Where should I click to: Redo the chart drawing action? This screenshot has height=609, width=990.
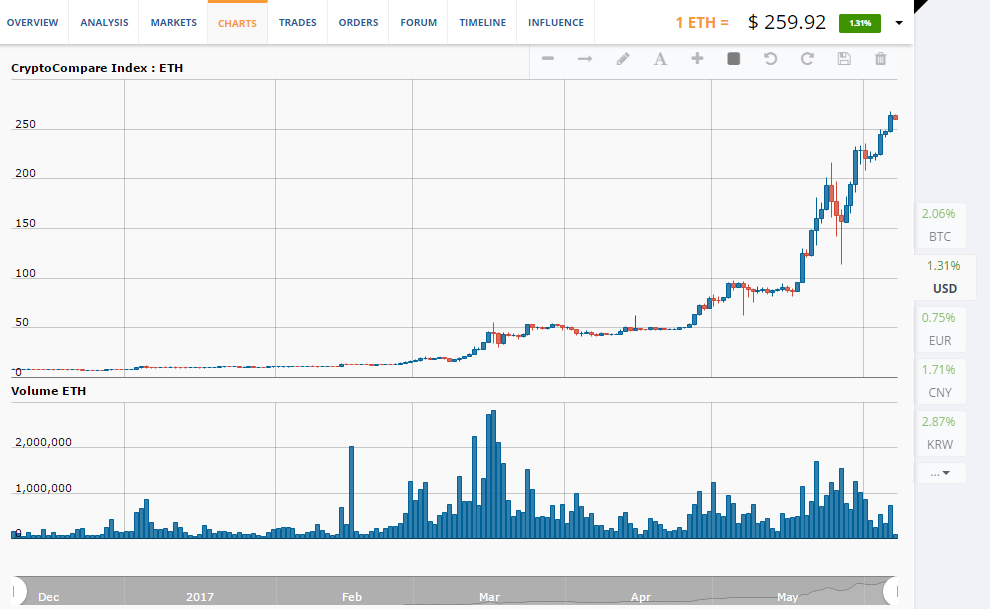807,59
